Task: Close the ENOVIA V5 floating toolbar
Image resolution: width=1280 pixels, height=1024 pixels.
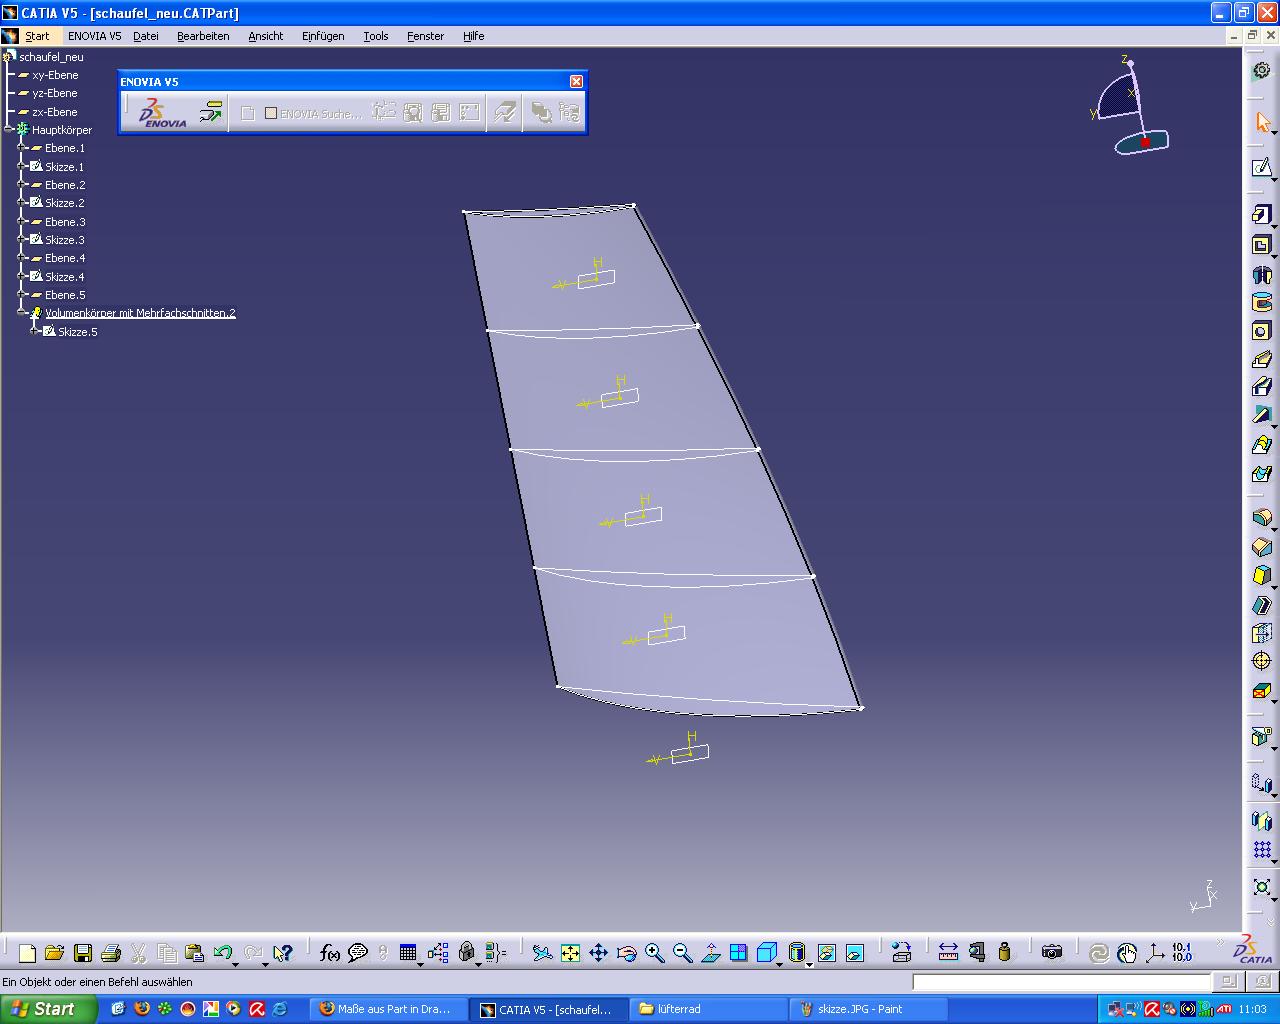Action: coord(576,81)
